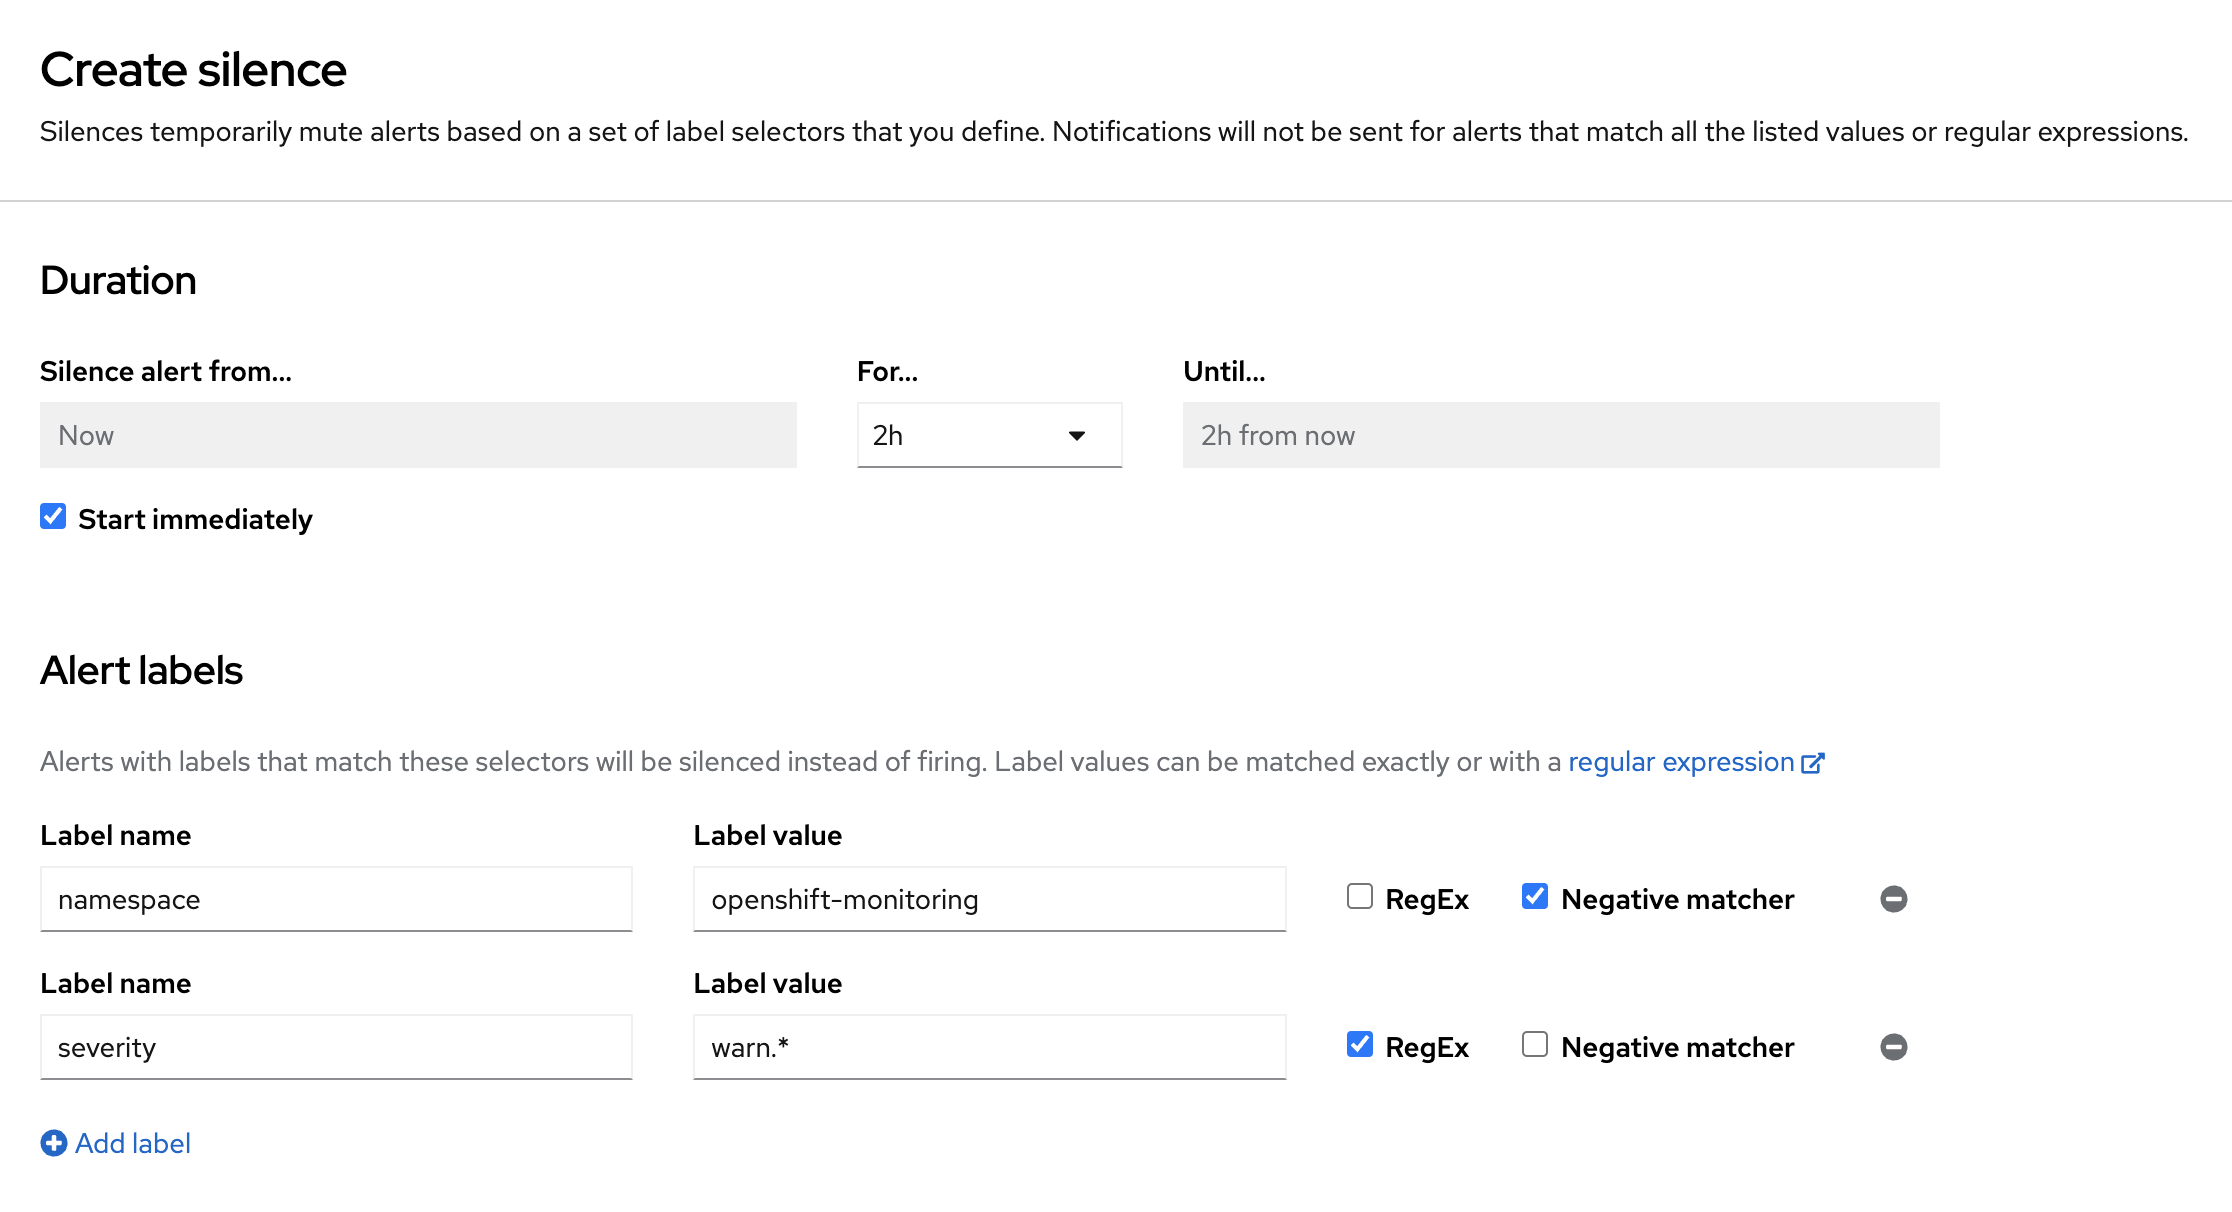Click the Start immediately label text

[x=195, y=519]
